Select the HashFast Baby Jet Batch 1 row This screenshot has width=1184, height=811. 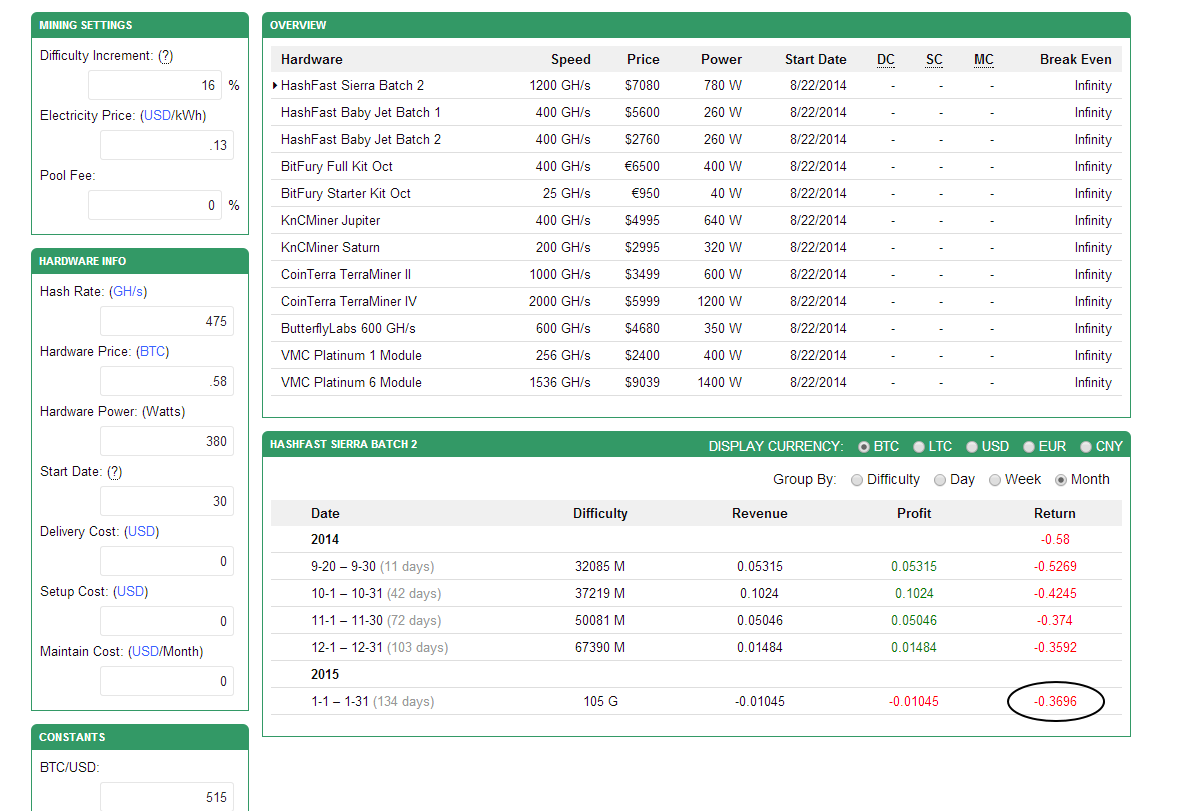point(696,113)
